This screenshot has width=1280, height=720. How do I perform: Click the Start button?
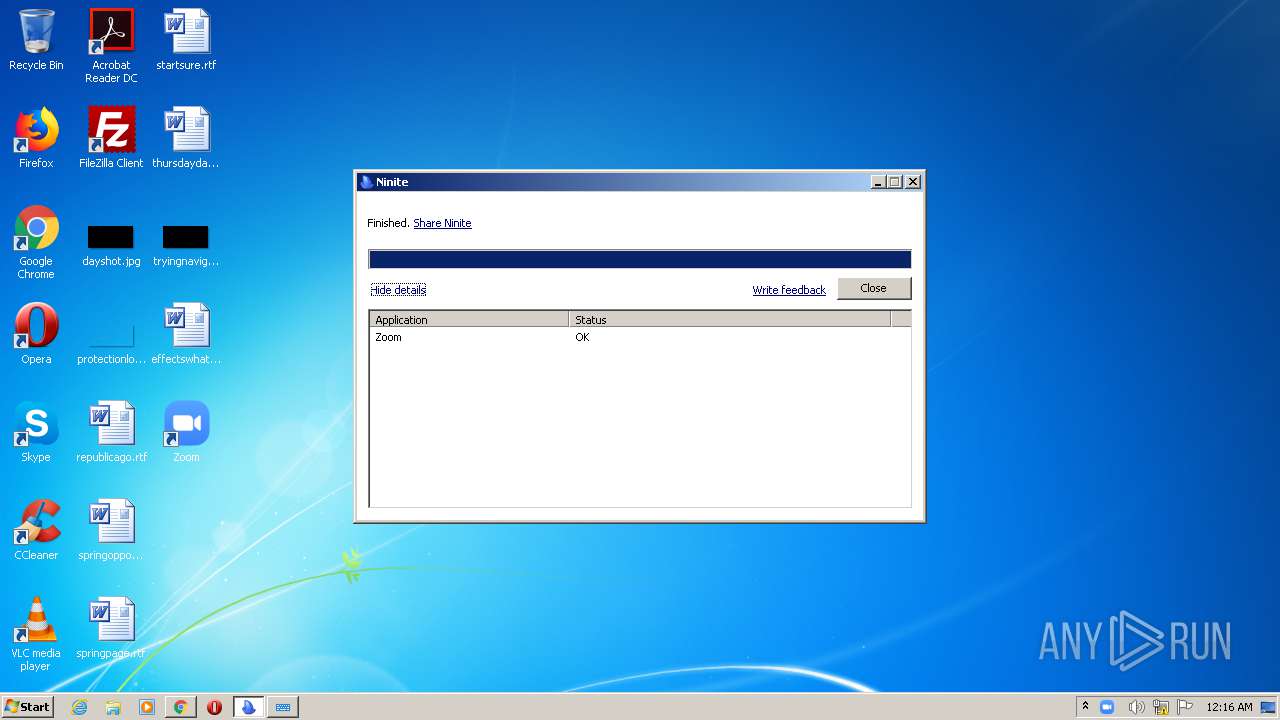(x=27, y=707)
